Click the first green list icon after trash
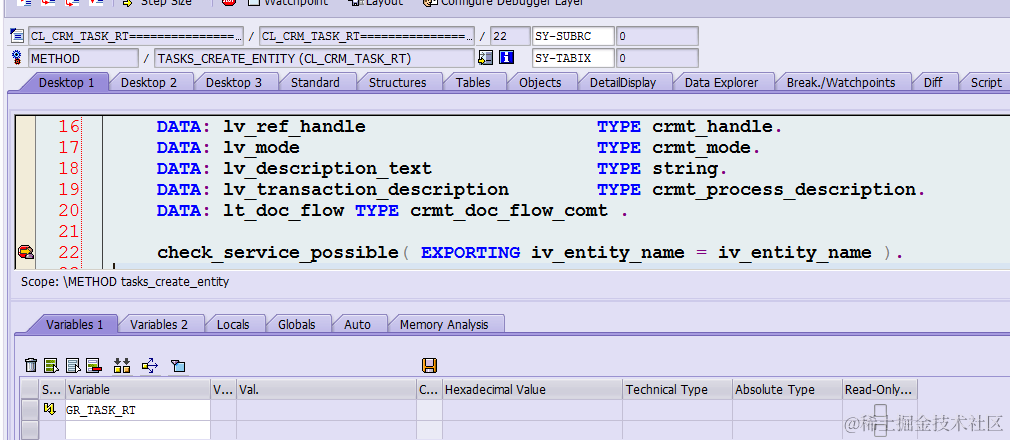This screenshot has height=440, width=1010. point(52,366)
